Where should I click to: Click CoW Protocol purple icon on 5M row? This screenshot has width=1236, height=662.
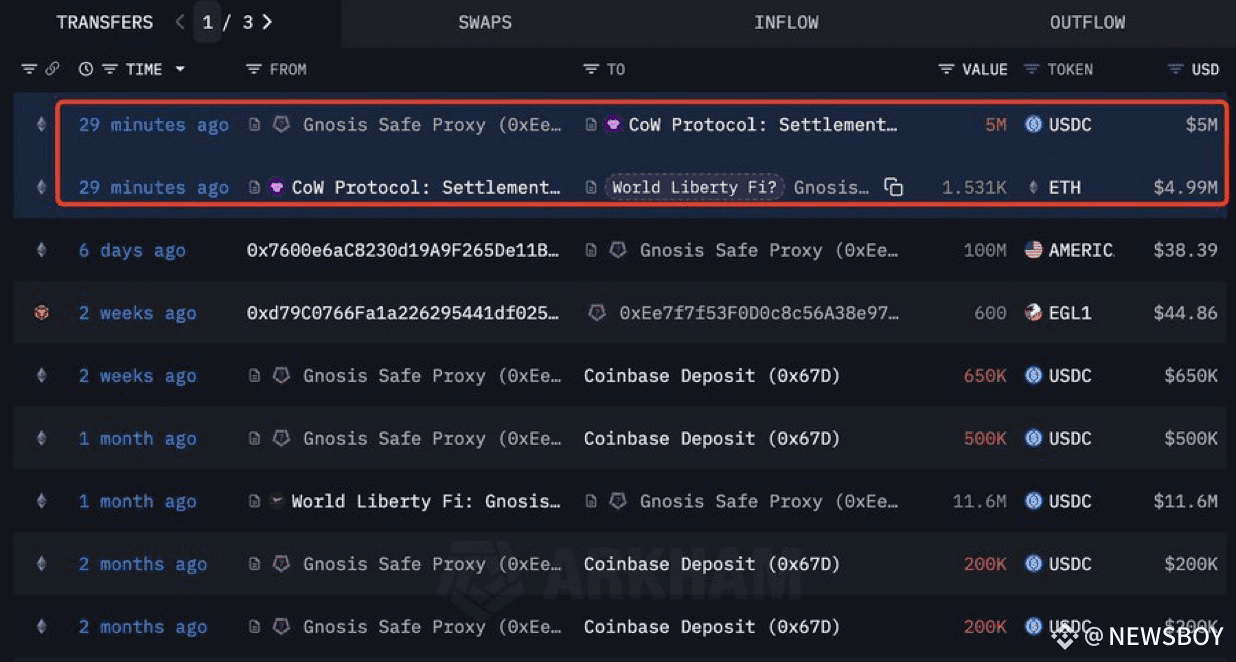click(614, 125)
